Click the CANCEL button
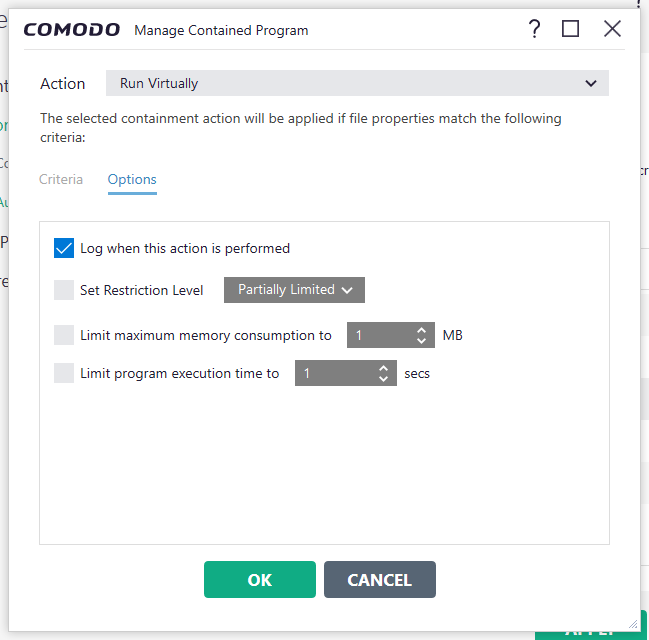The width and height of the screenshot is (649, 640). click(x=380, y=580)
